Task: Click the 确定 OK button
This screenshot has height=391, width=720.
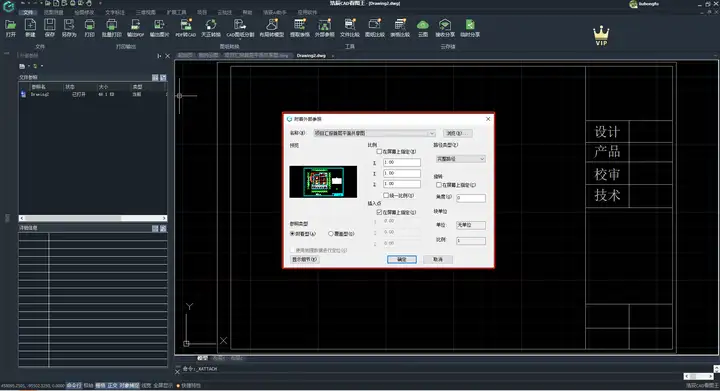Action: click(x=402, y=259)
